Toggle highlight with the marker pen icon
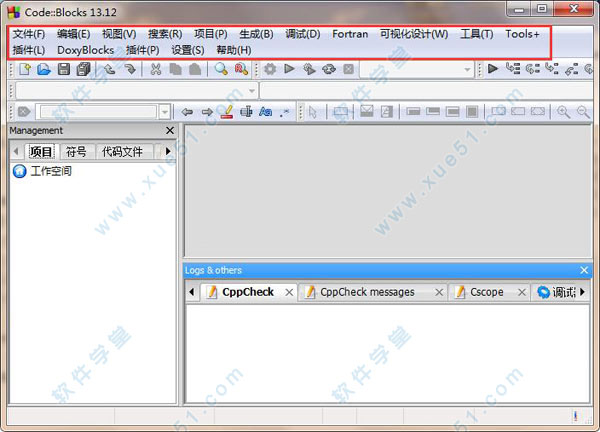The width and height of the screenshot is (600, 432). 227,111
